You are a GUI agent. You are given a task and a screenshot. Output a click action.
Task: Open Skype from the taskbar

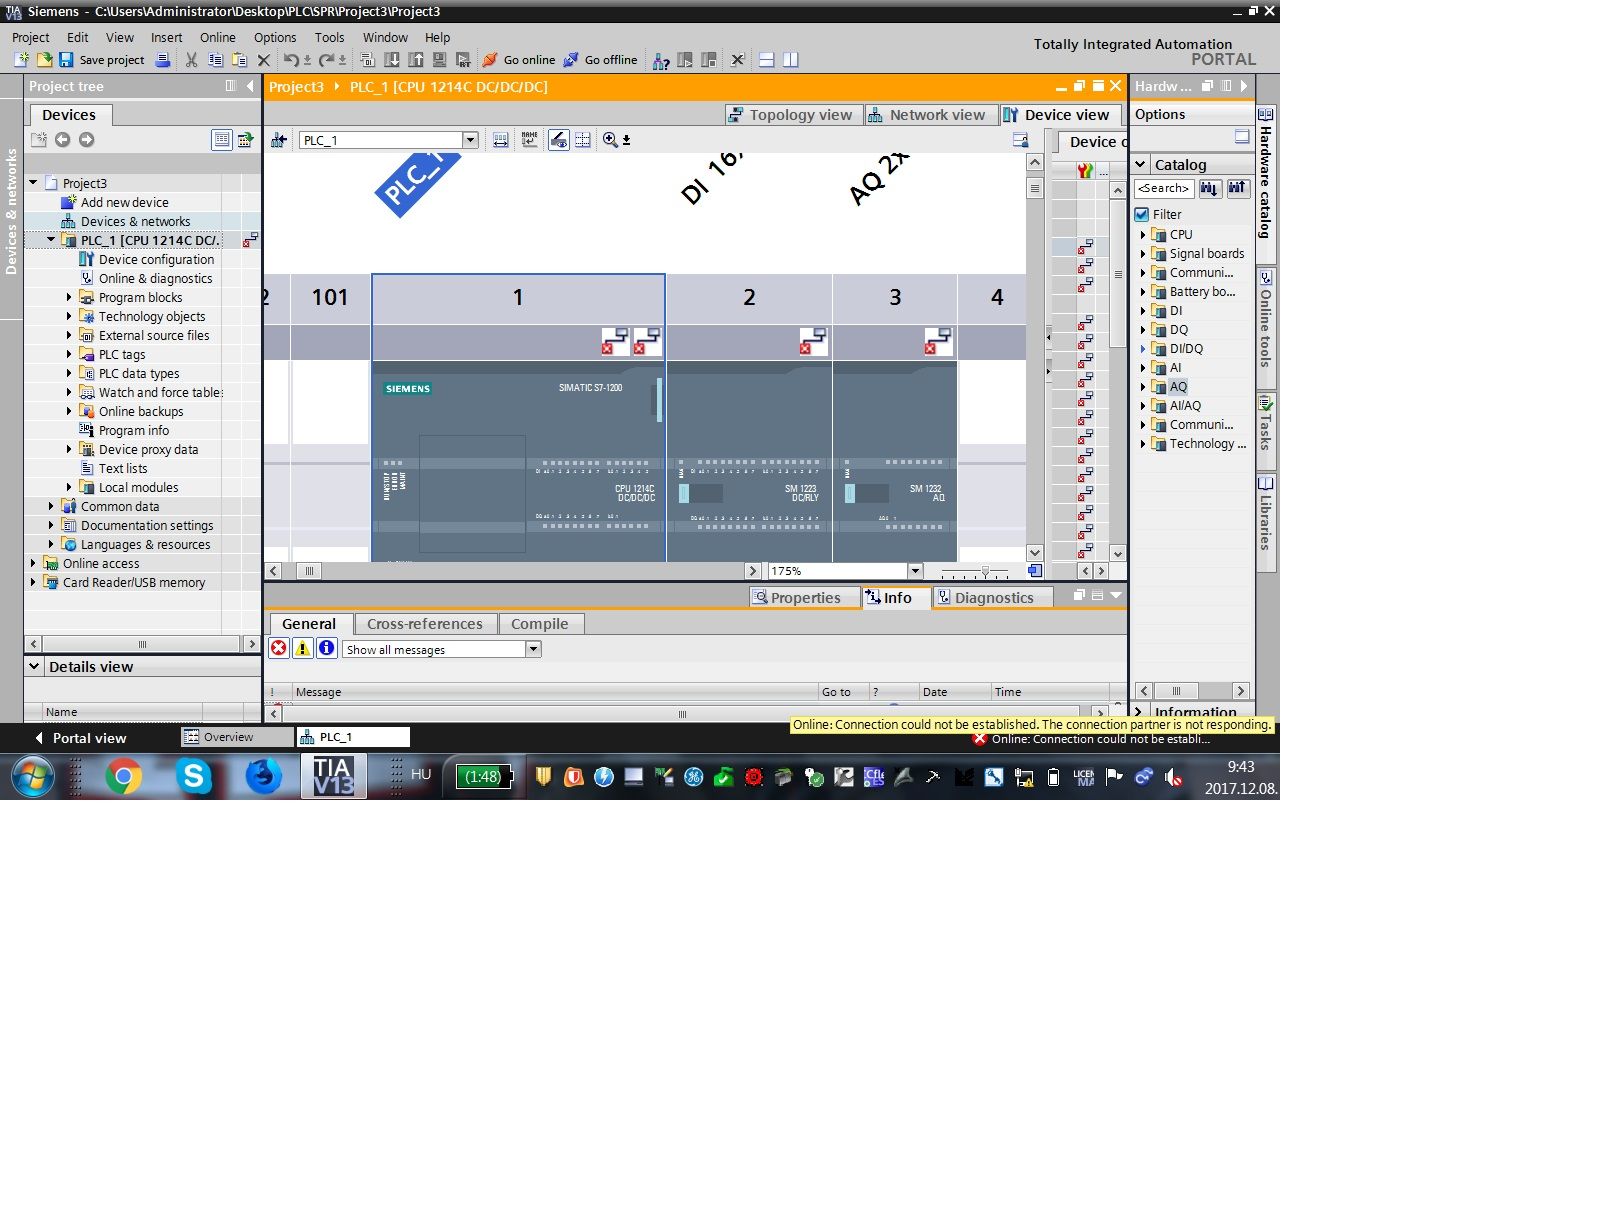click(194, 776)
